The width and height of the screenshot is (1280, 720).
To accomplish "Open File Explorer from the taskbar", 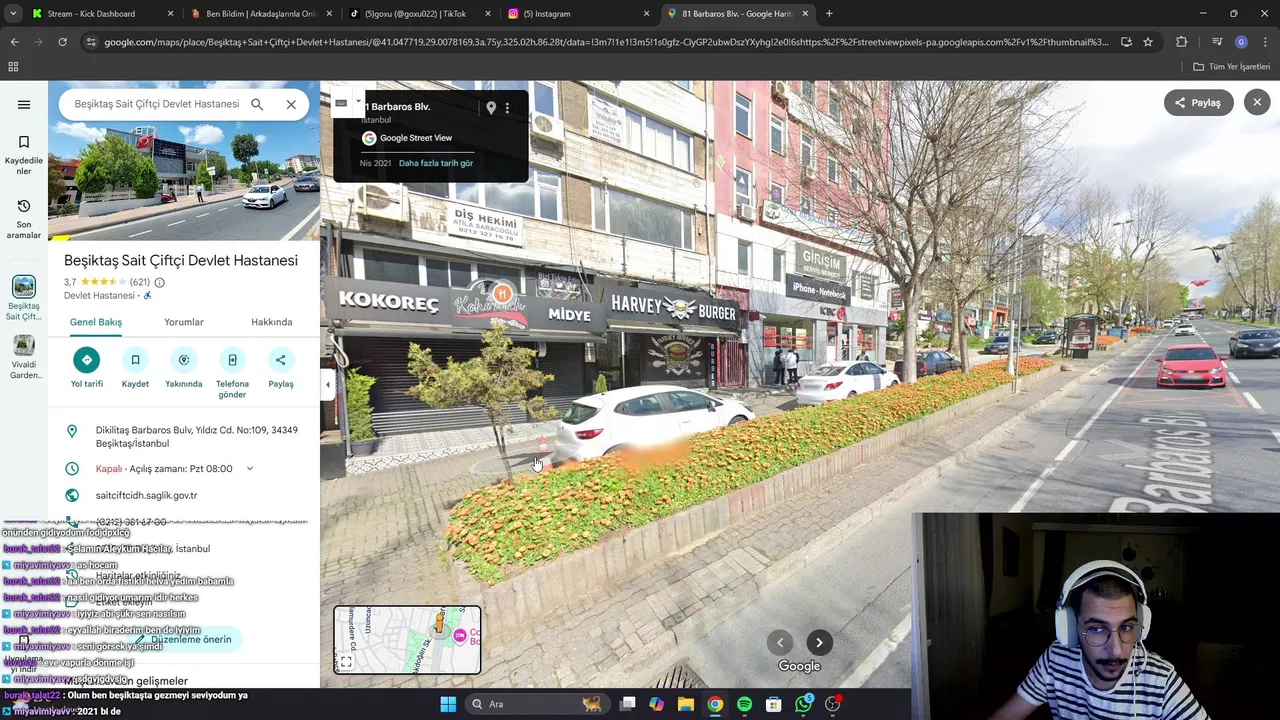I will (x=686, y=704).
